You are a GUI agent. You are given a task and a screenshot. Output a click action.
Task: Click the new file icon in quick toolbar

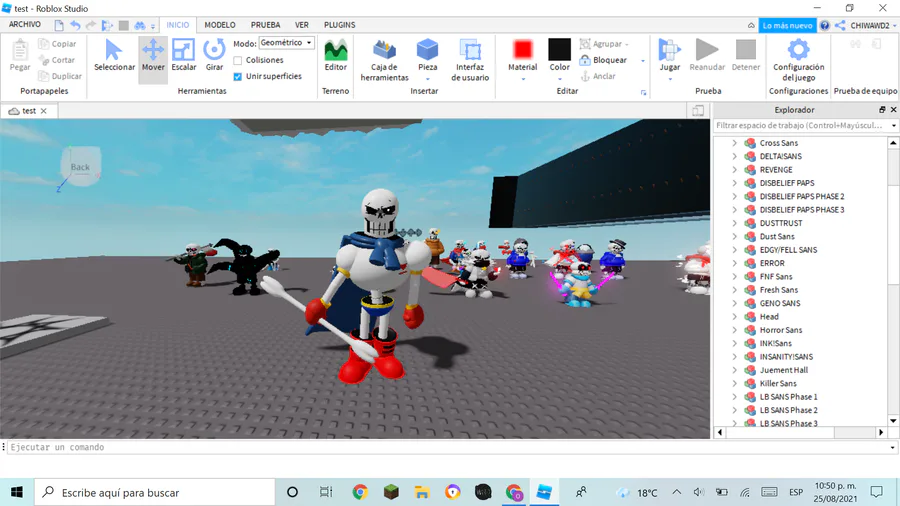coord(59,25)
